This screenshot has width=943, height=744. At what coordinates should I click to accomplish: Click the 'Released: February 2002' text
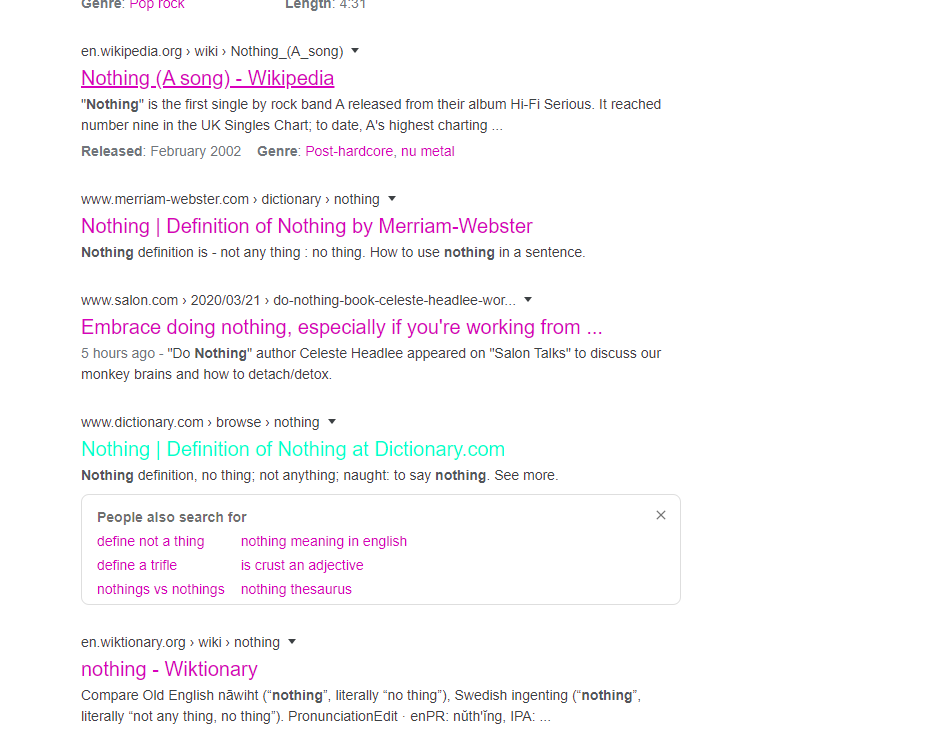[x=161, y=151]
